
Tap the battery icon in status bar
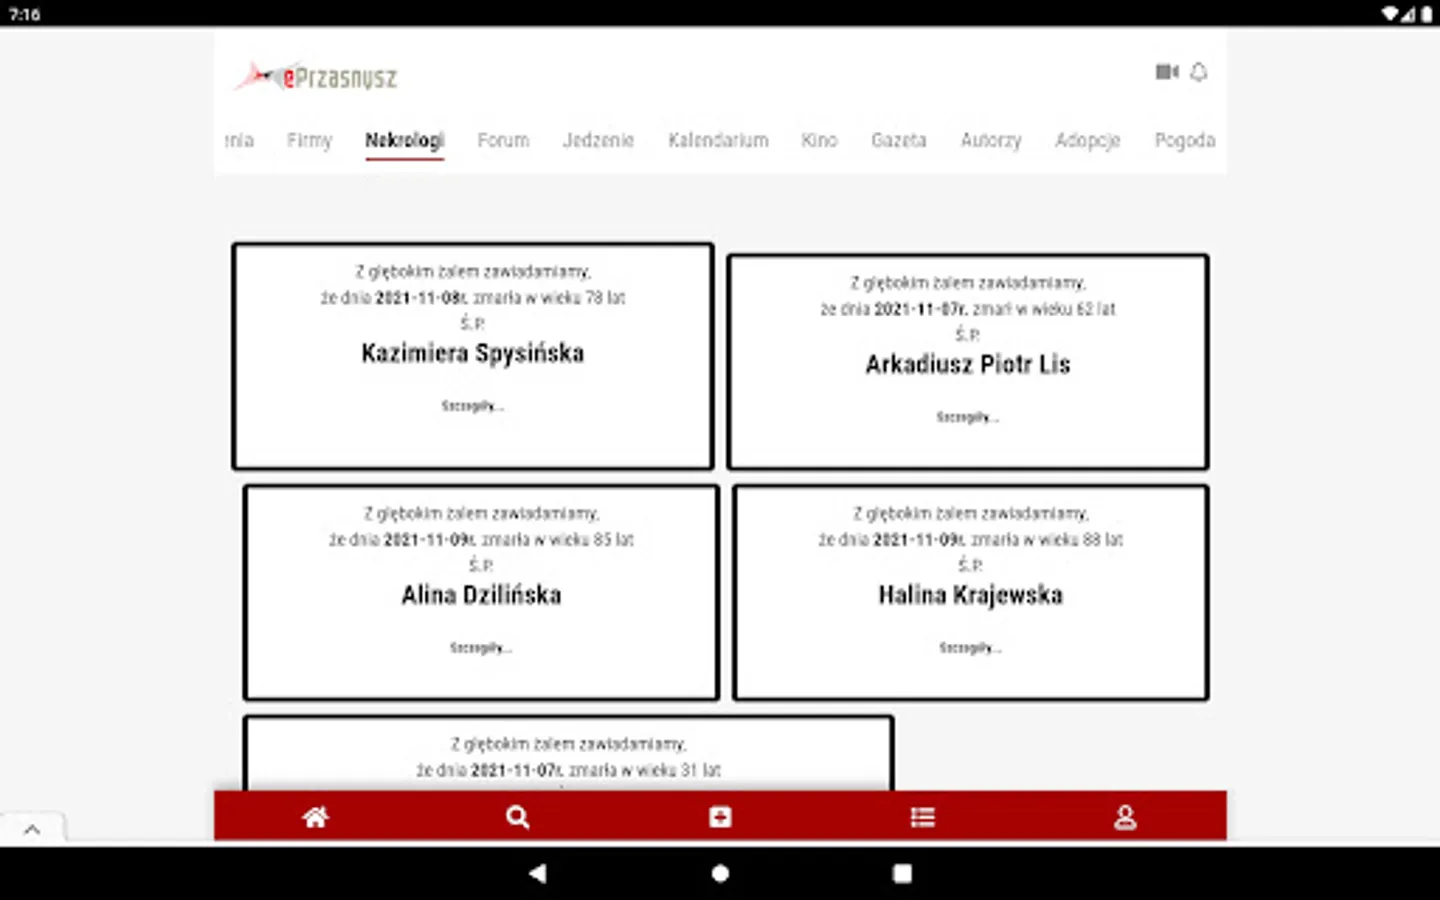[x=1426, y=14]
